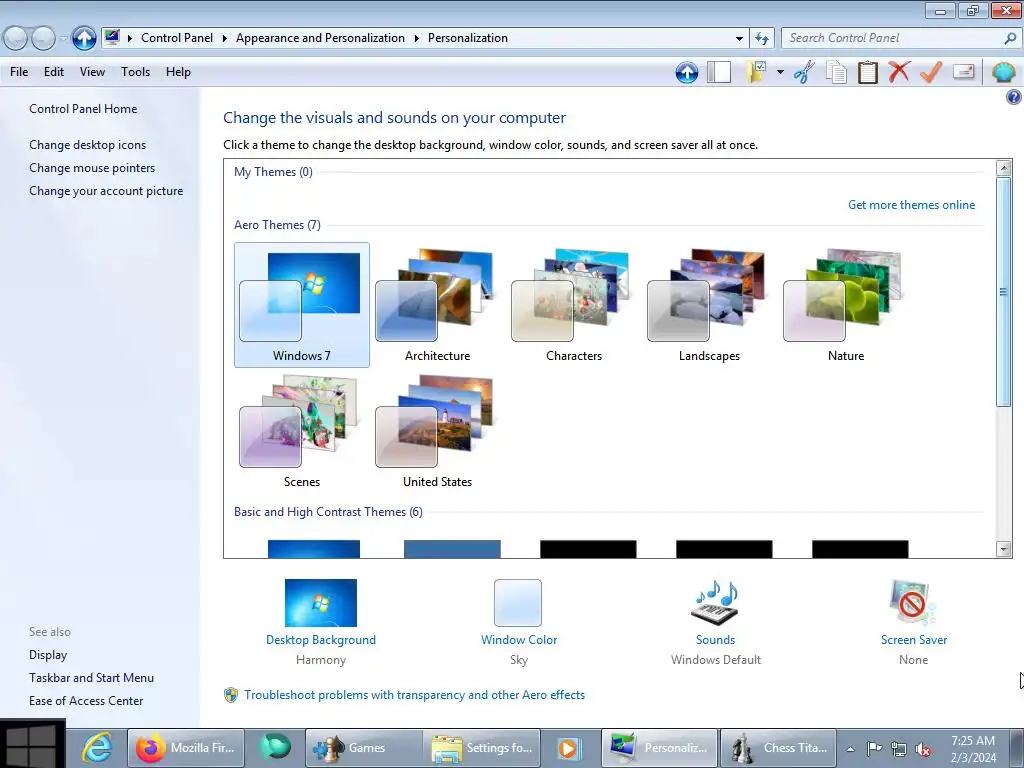Select the Windows 7 theme
Image resolution: width=1024 pixels, height=768 pixels.
[302, 305]
